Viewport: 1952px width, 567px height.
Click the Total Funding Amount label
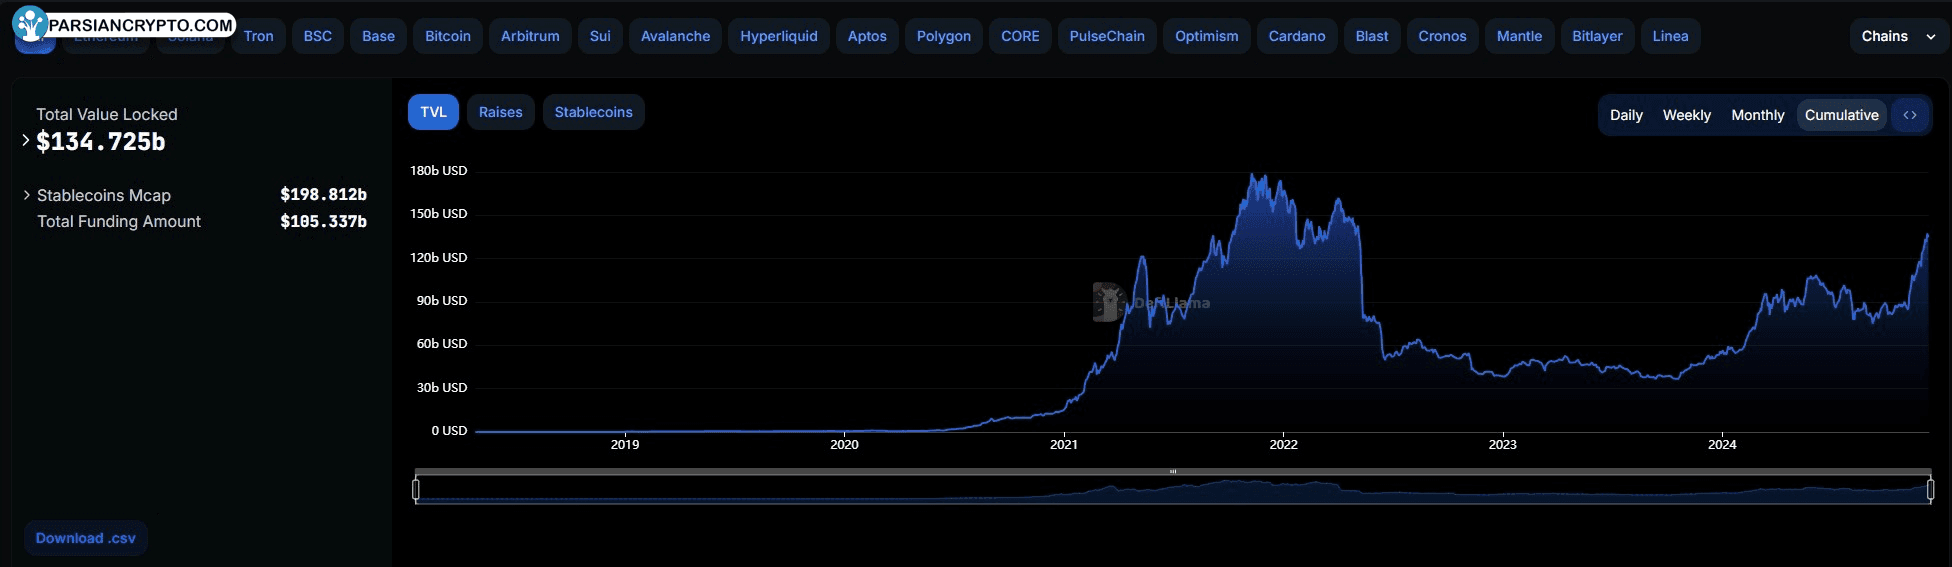click(119, 221)
